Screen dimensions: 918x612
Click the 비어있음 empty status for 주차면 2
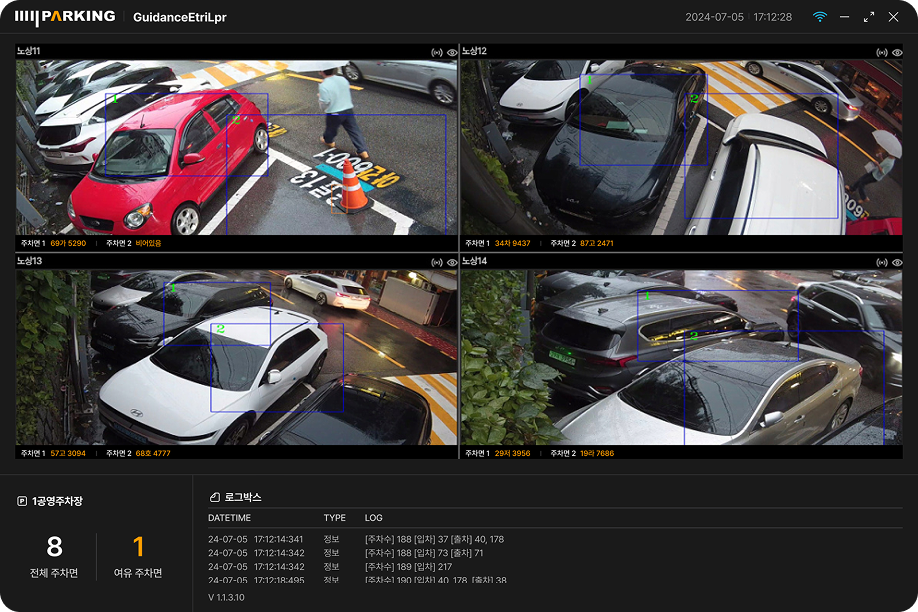(x=148, y=243)
